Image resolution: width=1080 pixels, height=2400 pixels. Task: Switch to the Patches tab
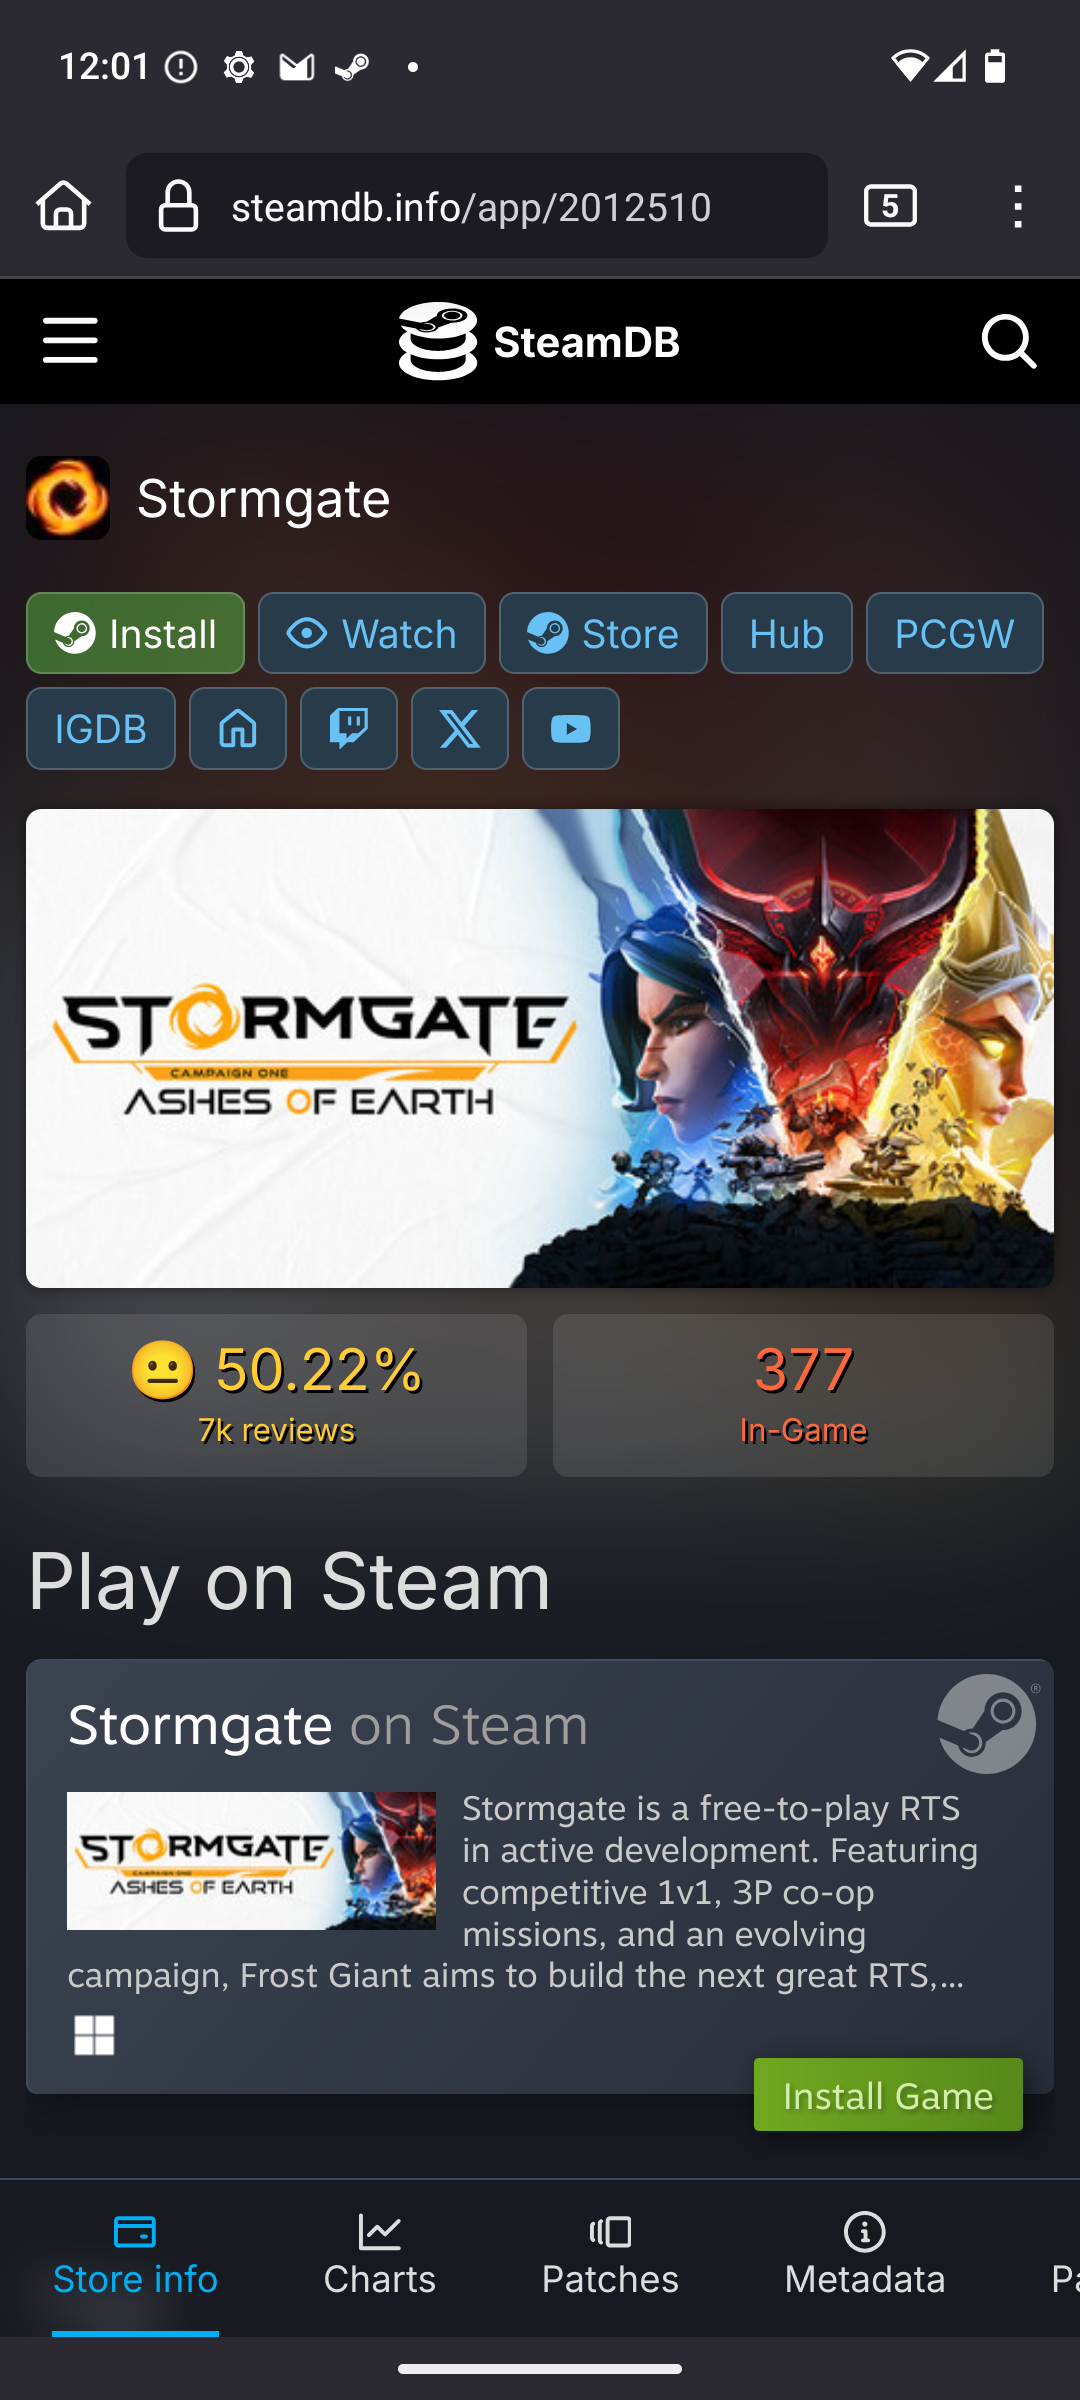tap(610, 2256)
